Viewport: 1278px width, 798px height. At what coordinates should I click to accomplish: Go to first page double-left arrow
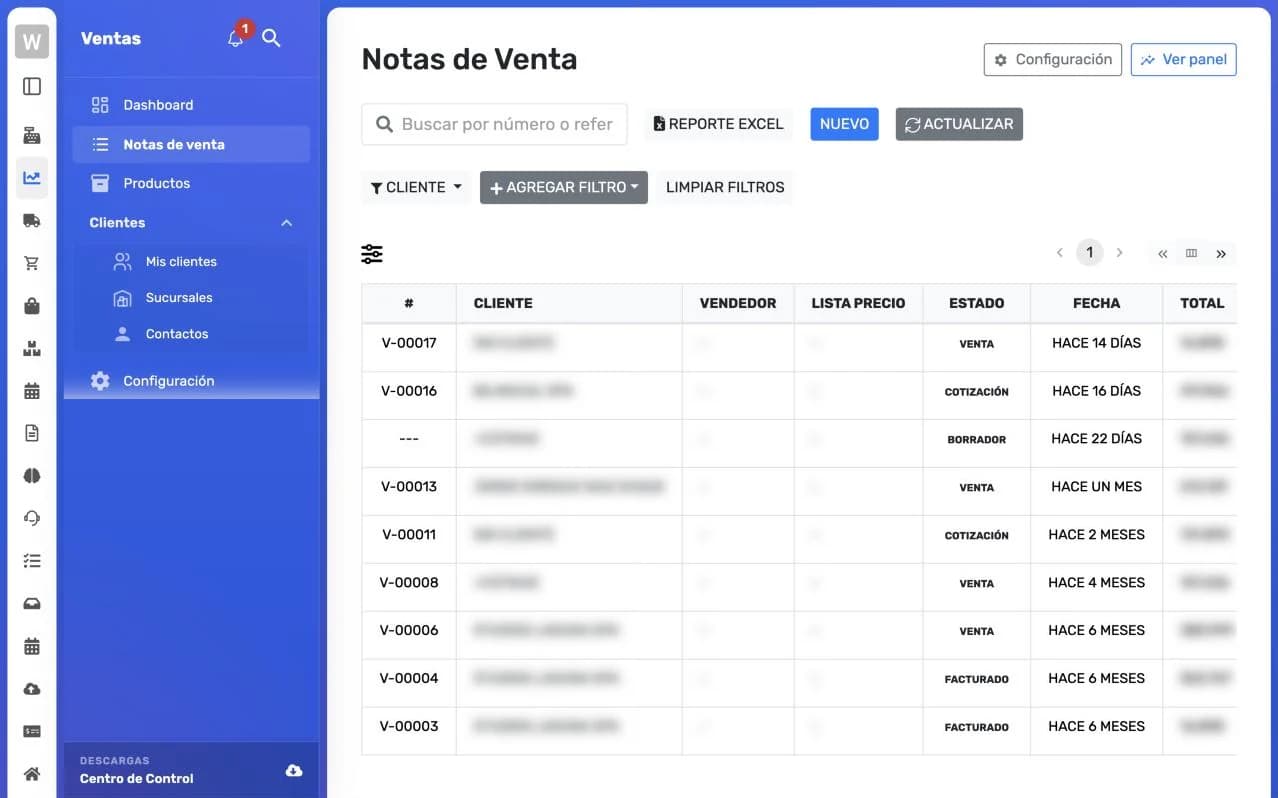coord(1162,253)
